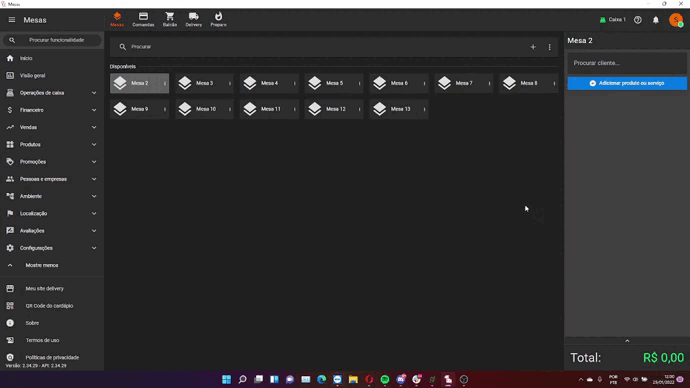This screenshot has width=690, height=388.
Task: Open the user profile avatar
Action: click(x=676, y=20)
